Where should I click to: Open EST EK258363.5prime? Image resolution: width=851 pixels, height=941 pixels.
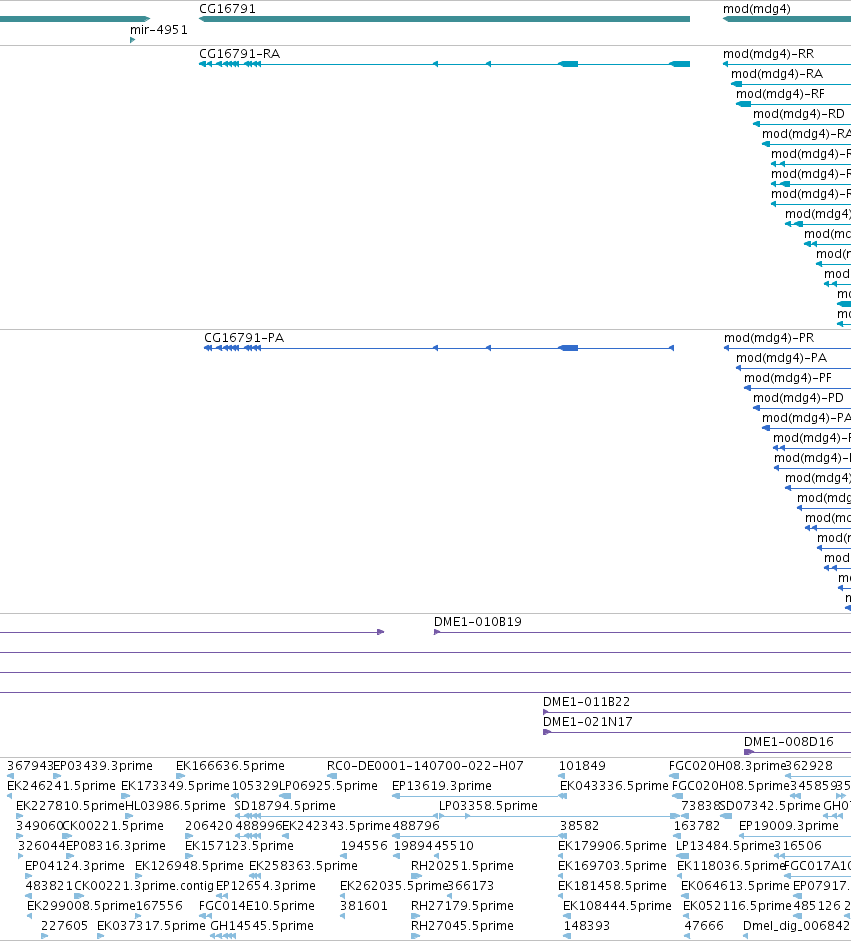point(303,865)
